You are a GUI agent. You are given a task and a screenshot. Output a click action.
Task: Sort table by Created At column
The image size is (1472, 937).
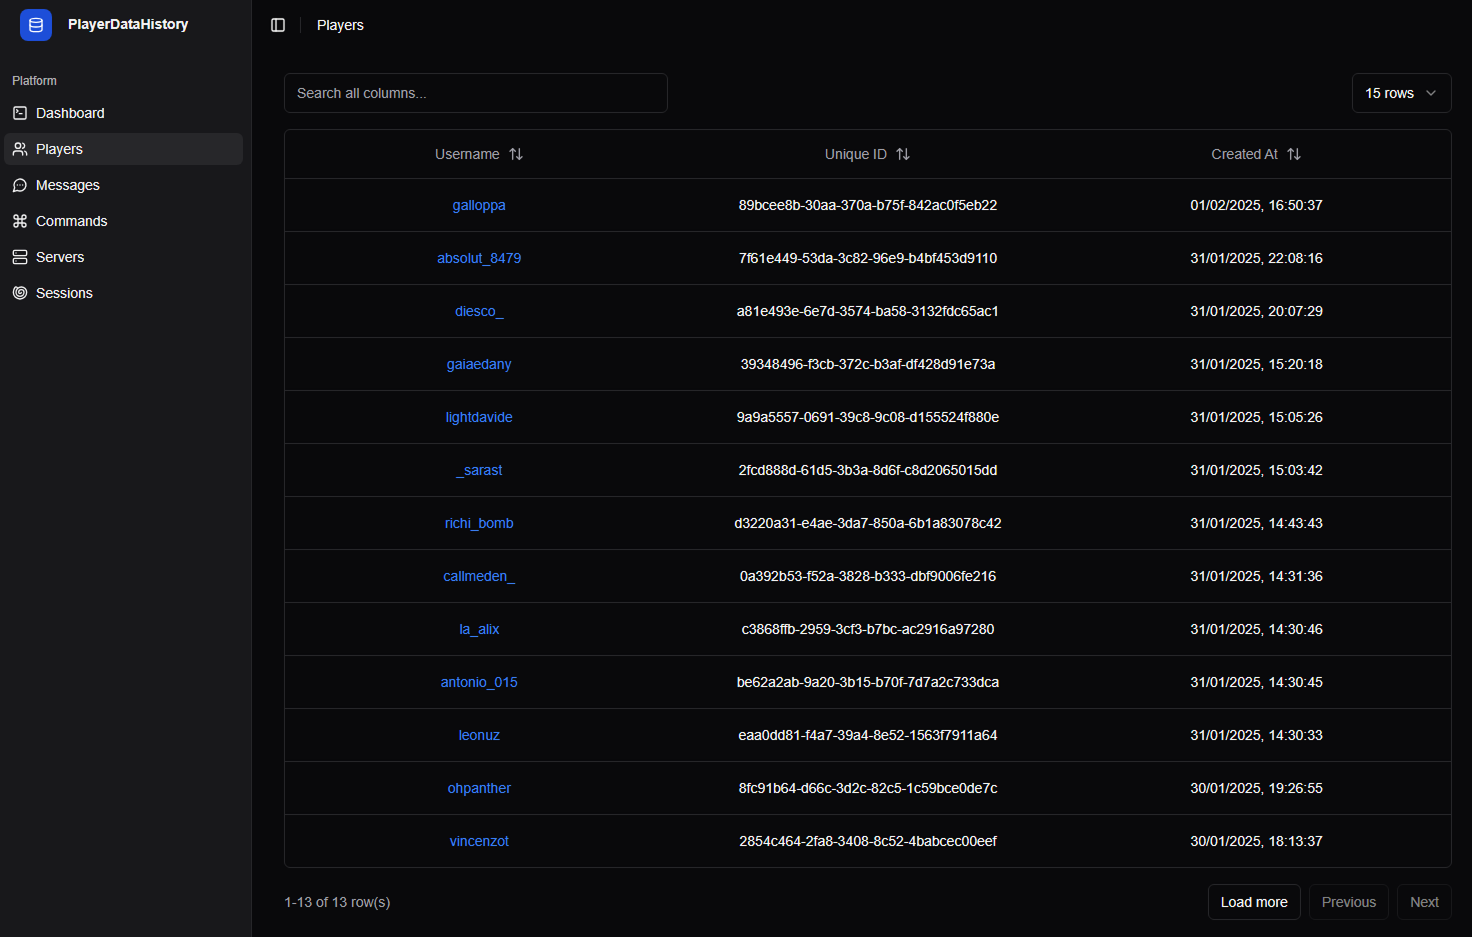1256,154
